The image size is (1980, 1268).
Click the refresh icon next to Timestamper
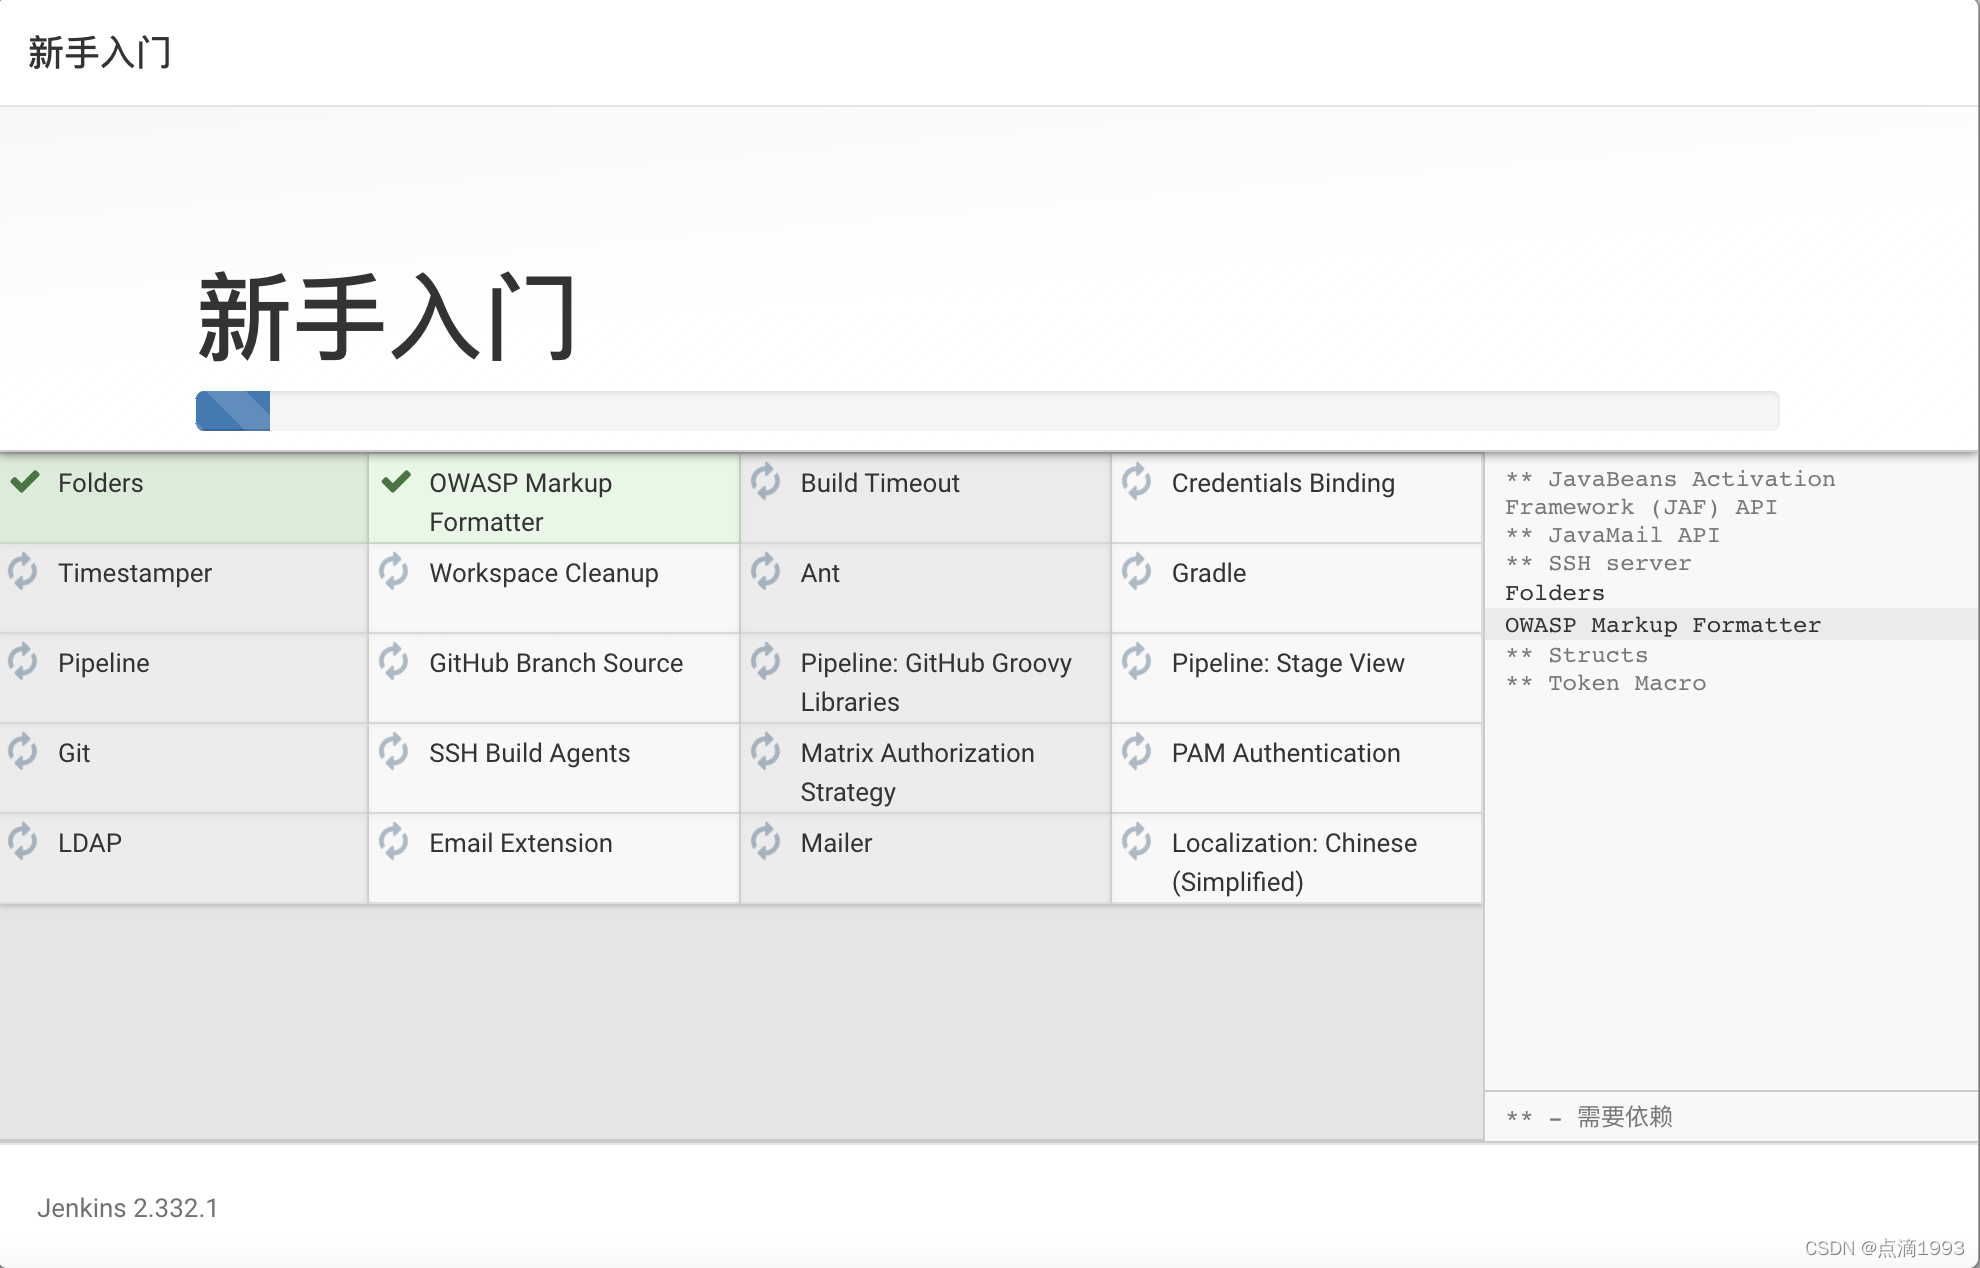click(x=23, y=572)
